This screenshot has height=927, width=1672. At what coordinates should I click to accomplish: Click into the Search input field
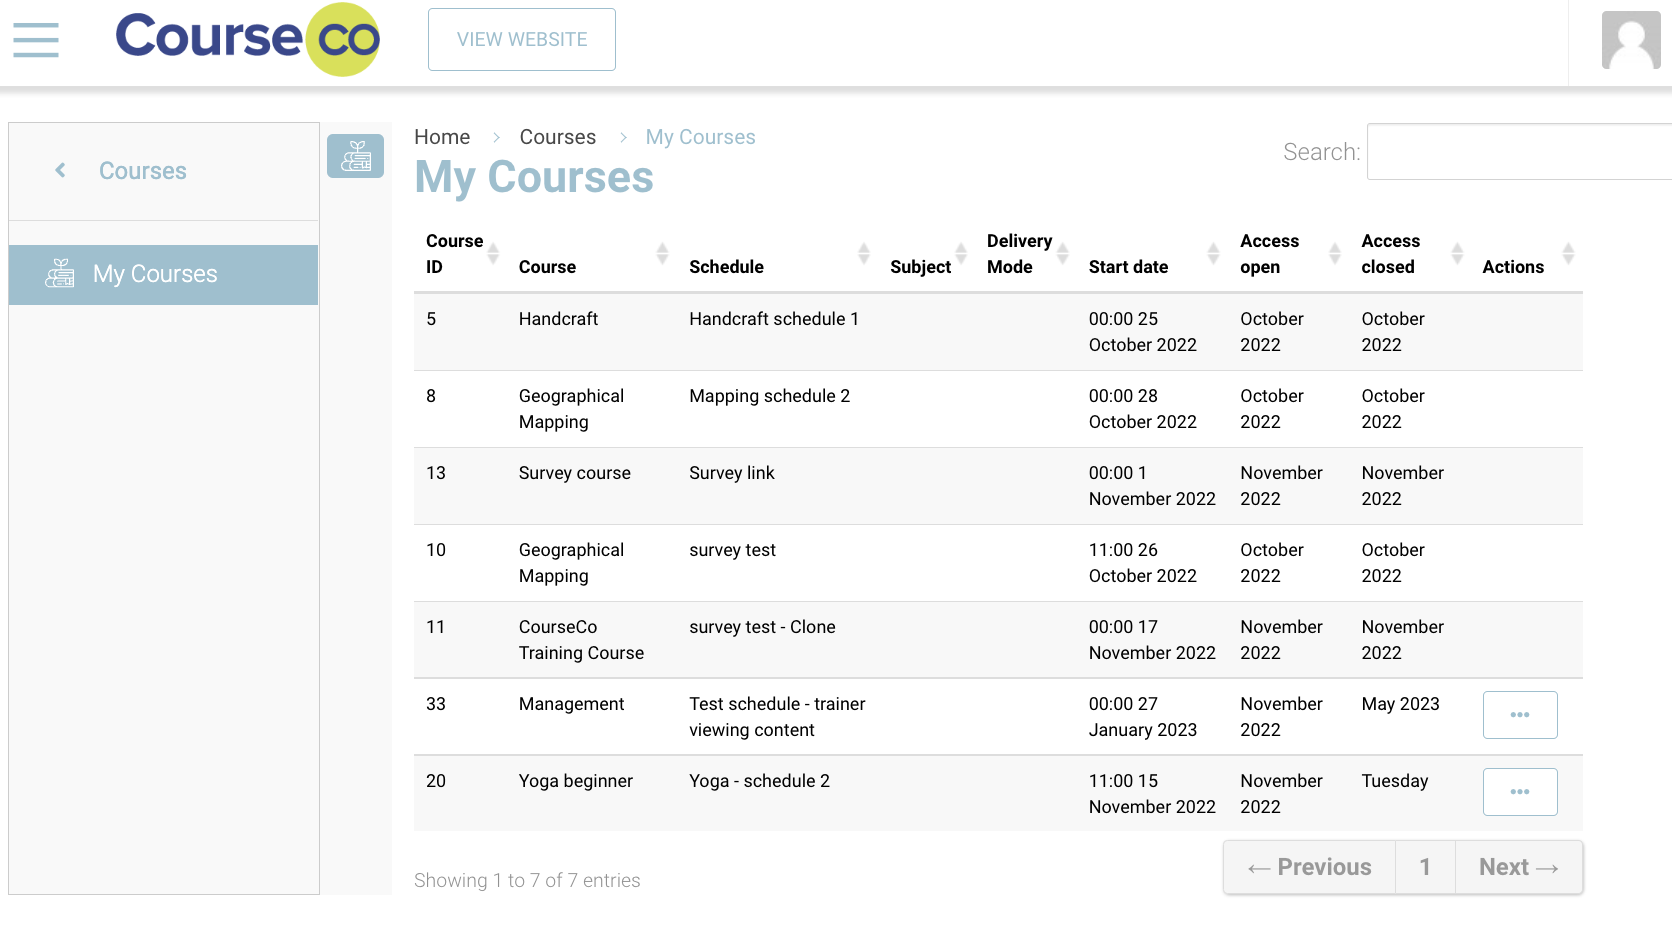(1518, 152)
